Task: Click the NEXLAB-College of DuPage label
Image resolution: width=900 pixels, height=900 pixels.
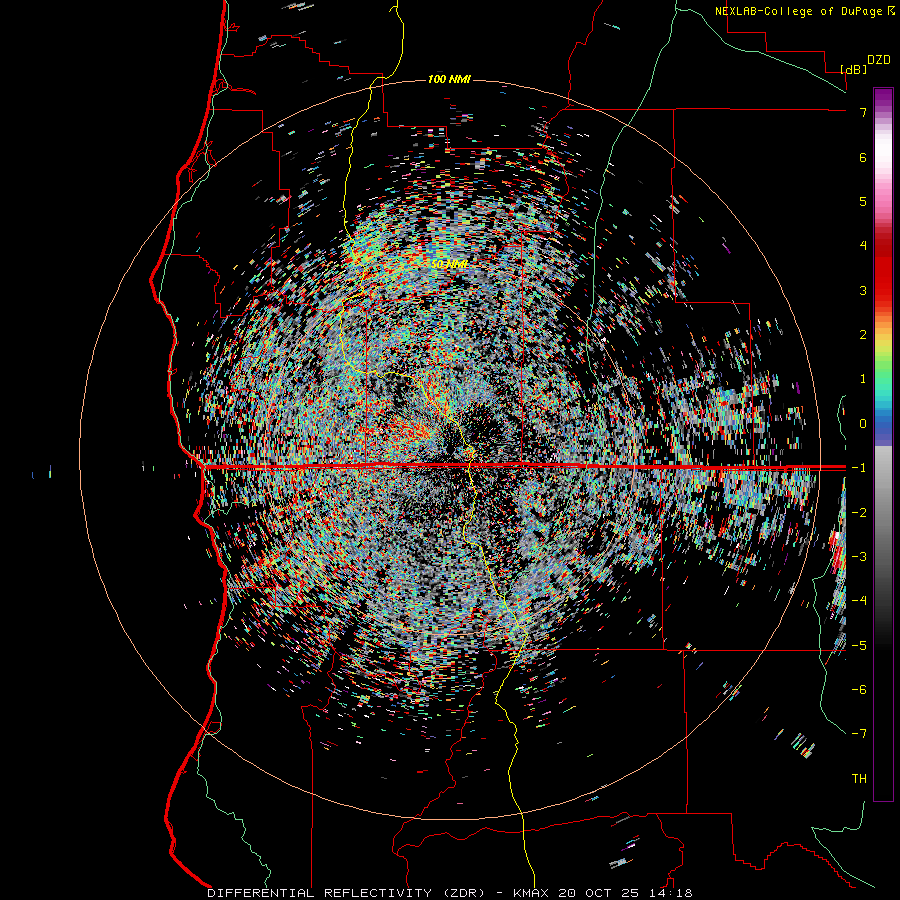Action: pos(798,11)
